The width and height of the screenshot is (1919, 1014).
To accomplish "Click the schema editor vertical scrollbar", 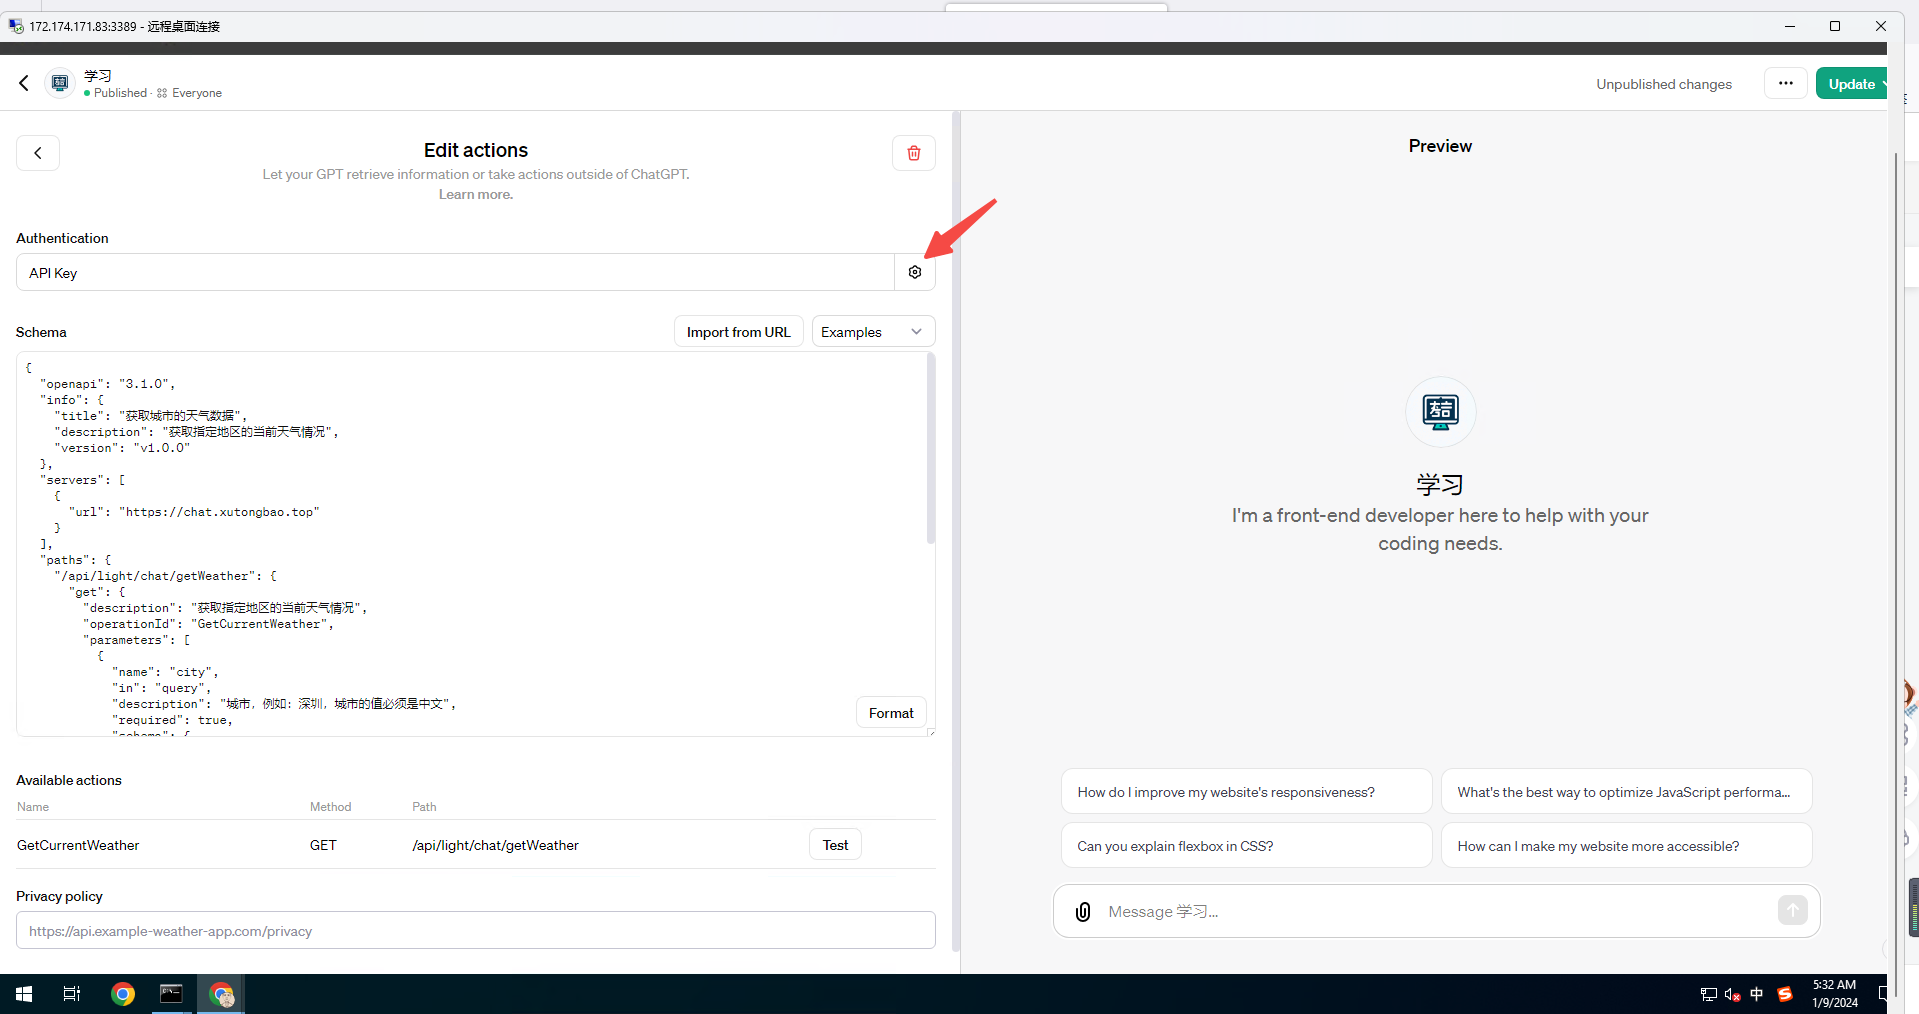I will (931, 450).
